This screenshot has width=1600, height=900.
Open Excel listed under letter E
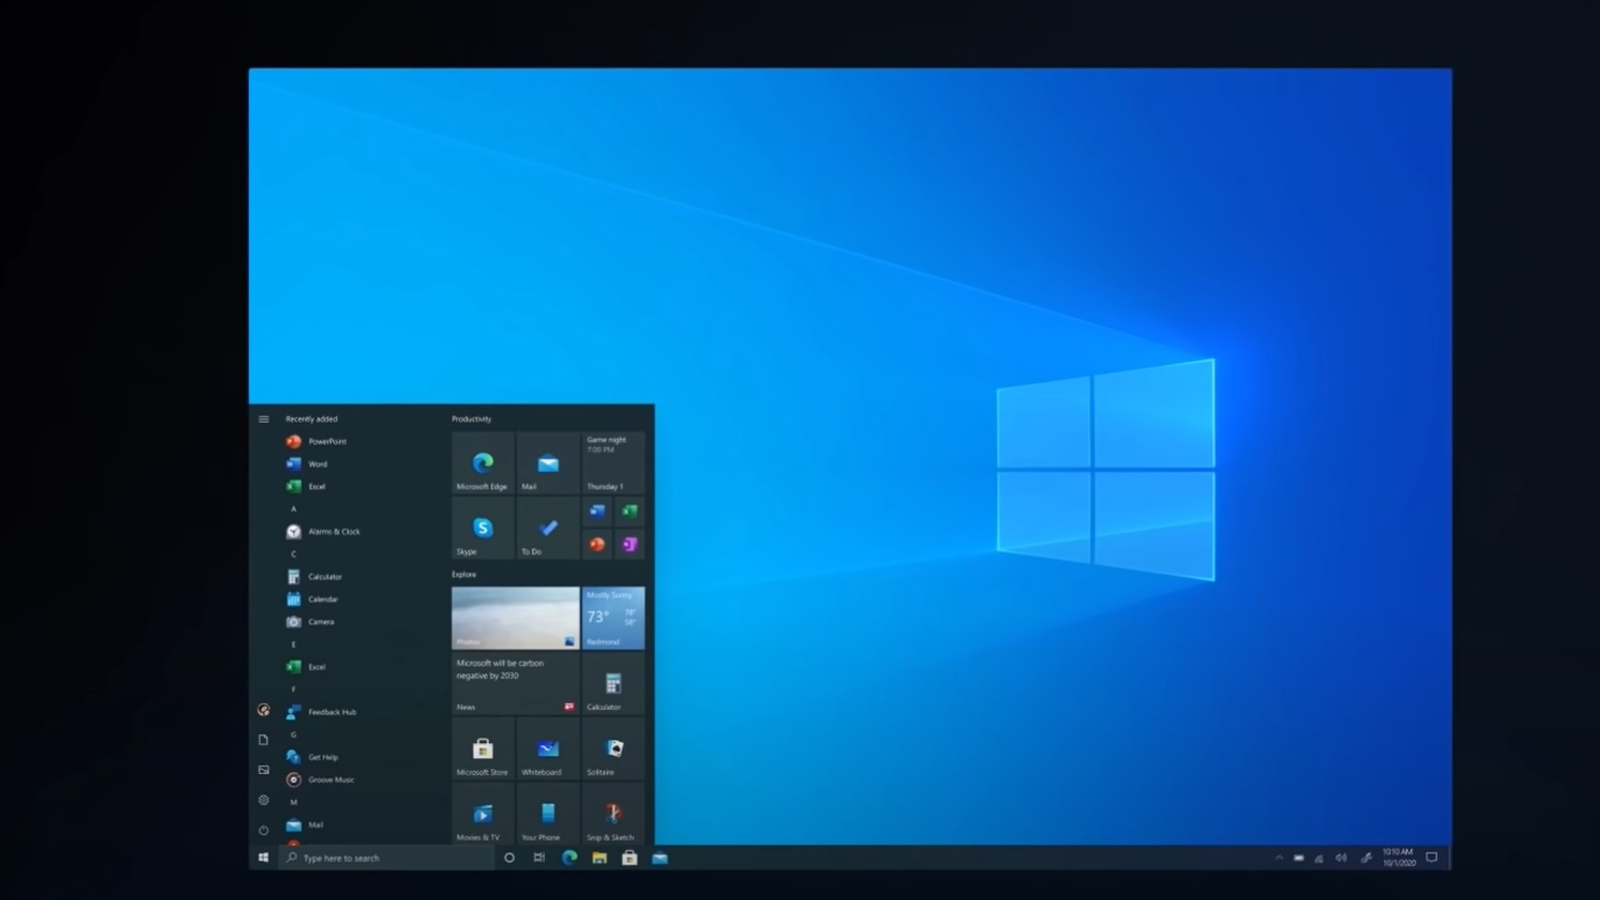[306, 667]
